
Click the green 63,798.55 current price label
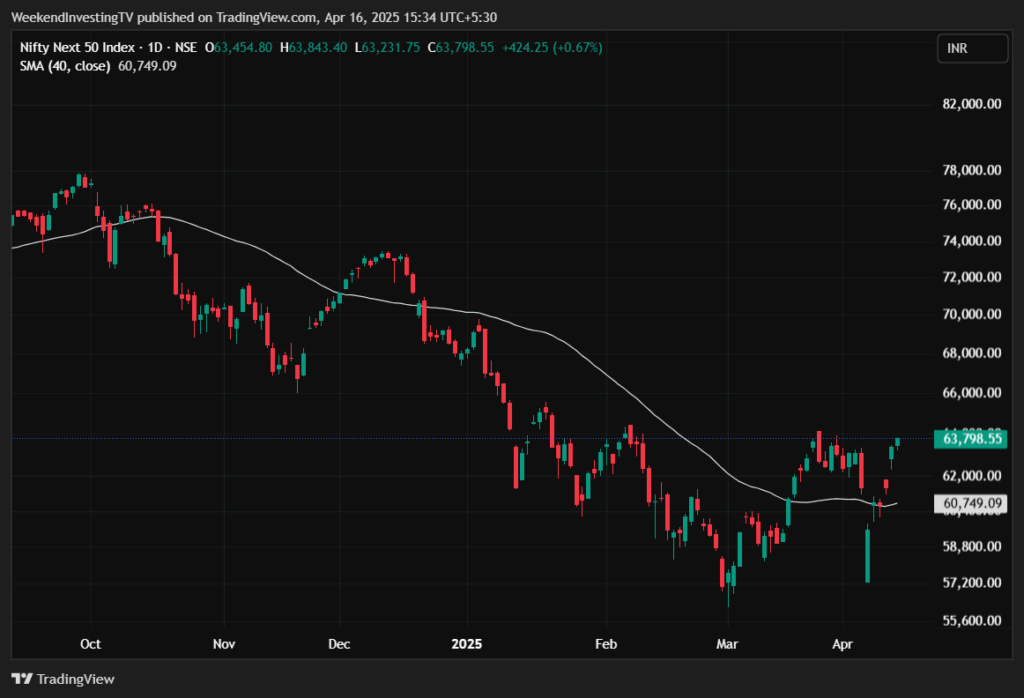pyautogui.click(x=969, y=439)
